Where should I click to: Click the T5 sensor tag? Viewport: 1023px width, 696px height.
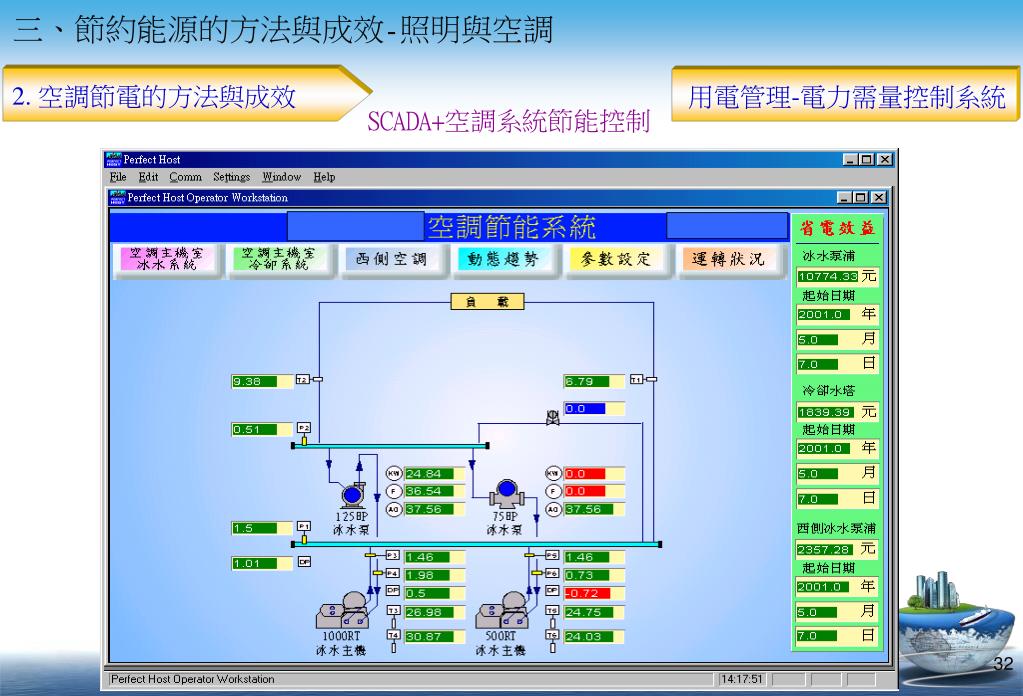(x=552, y=611)
